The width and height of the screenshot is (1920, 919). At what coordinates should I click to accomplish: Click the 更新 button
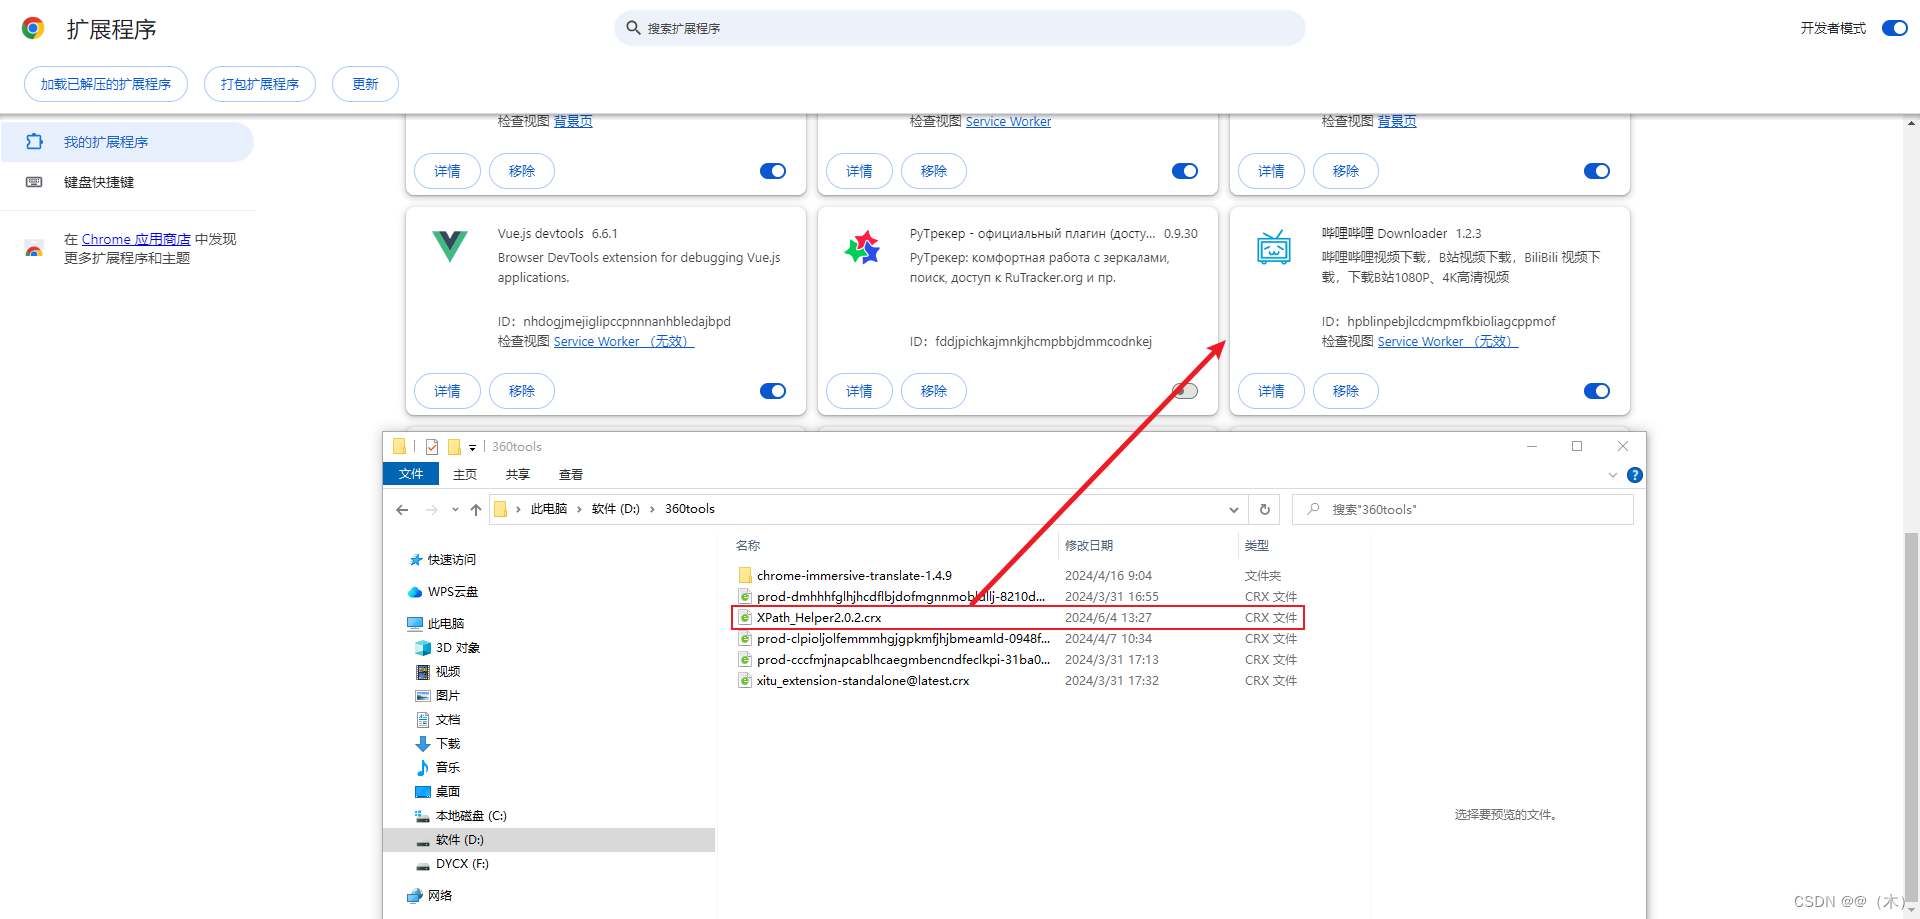(x=365, y=84)
